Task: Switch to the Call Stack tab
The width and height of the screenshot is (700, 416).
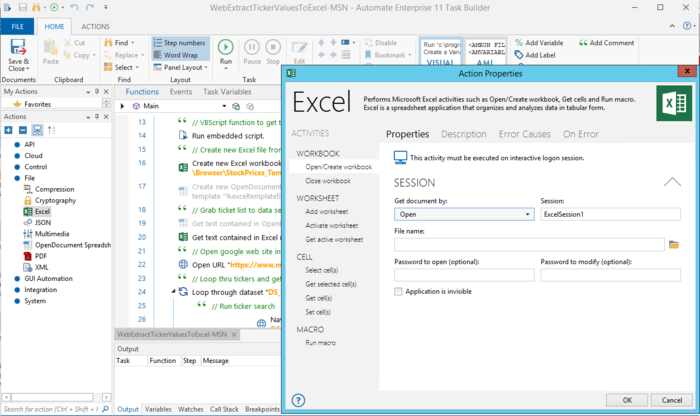Action: coord(224,409)
